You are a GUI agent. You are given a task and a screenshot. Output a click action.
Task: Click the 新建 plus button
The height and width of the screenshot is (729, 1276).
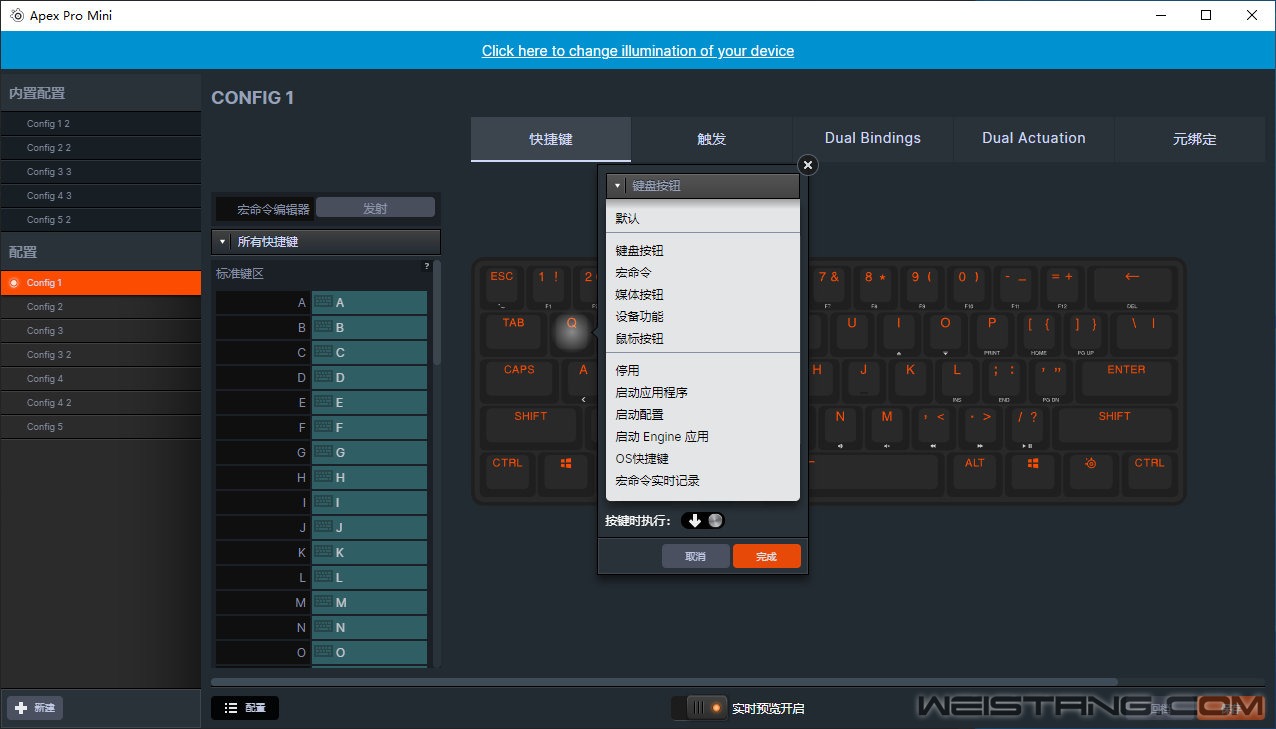35,708
